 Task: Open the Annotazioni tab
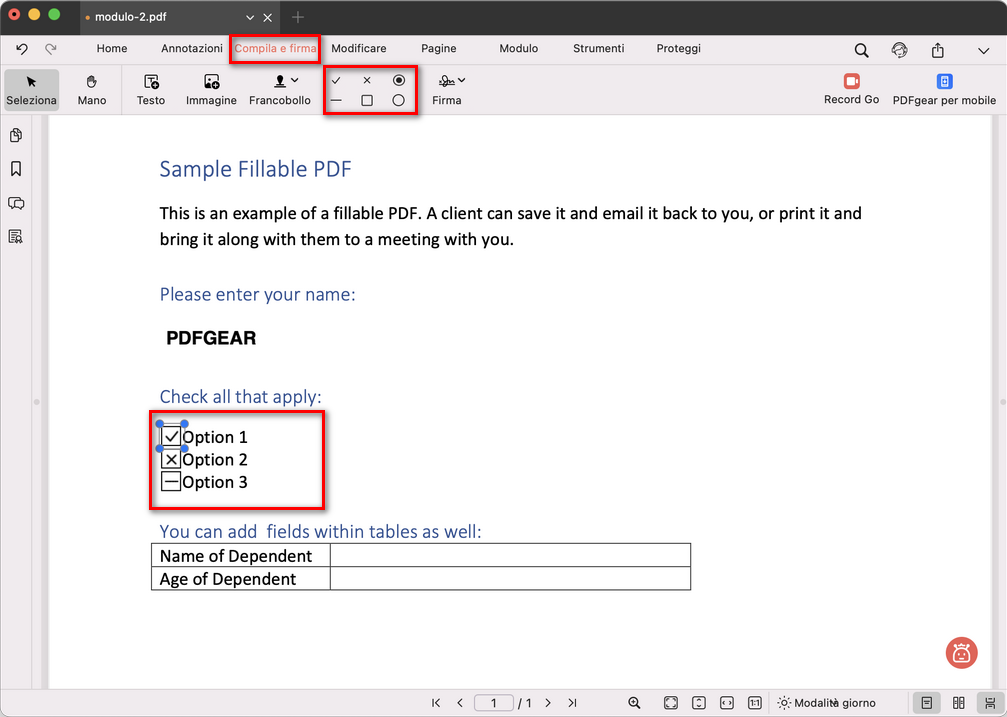tap(191, 48)
